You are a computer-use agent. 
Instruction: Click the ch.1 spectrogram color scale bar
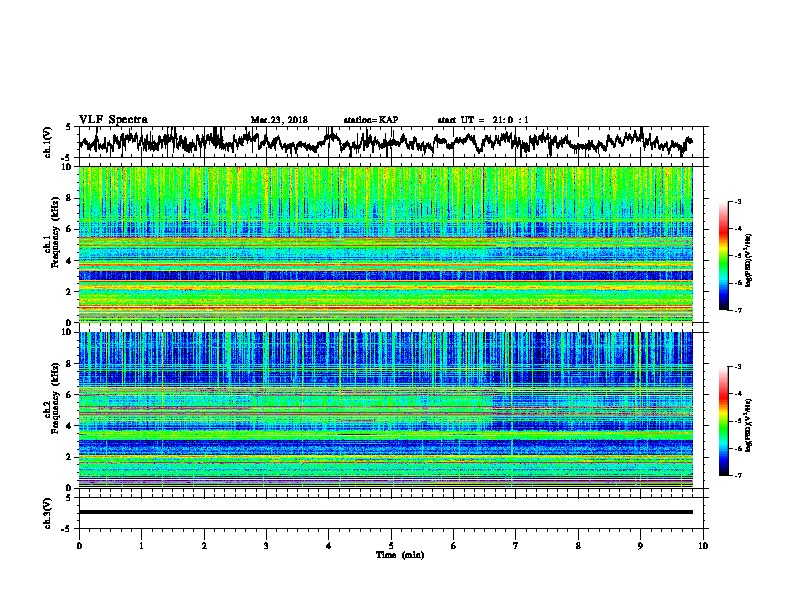(x=723, y=256)
